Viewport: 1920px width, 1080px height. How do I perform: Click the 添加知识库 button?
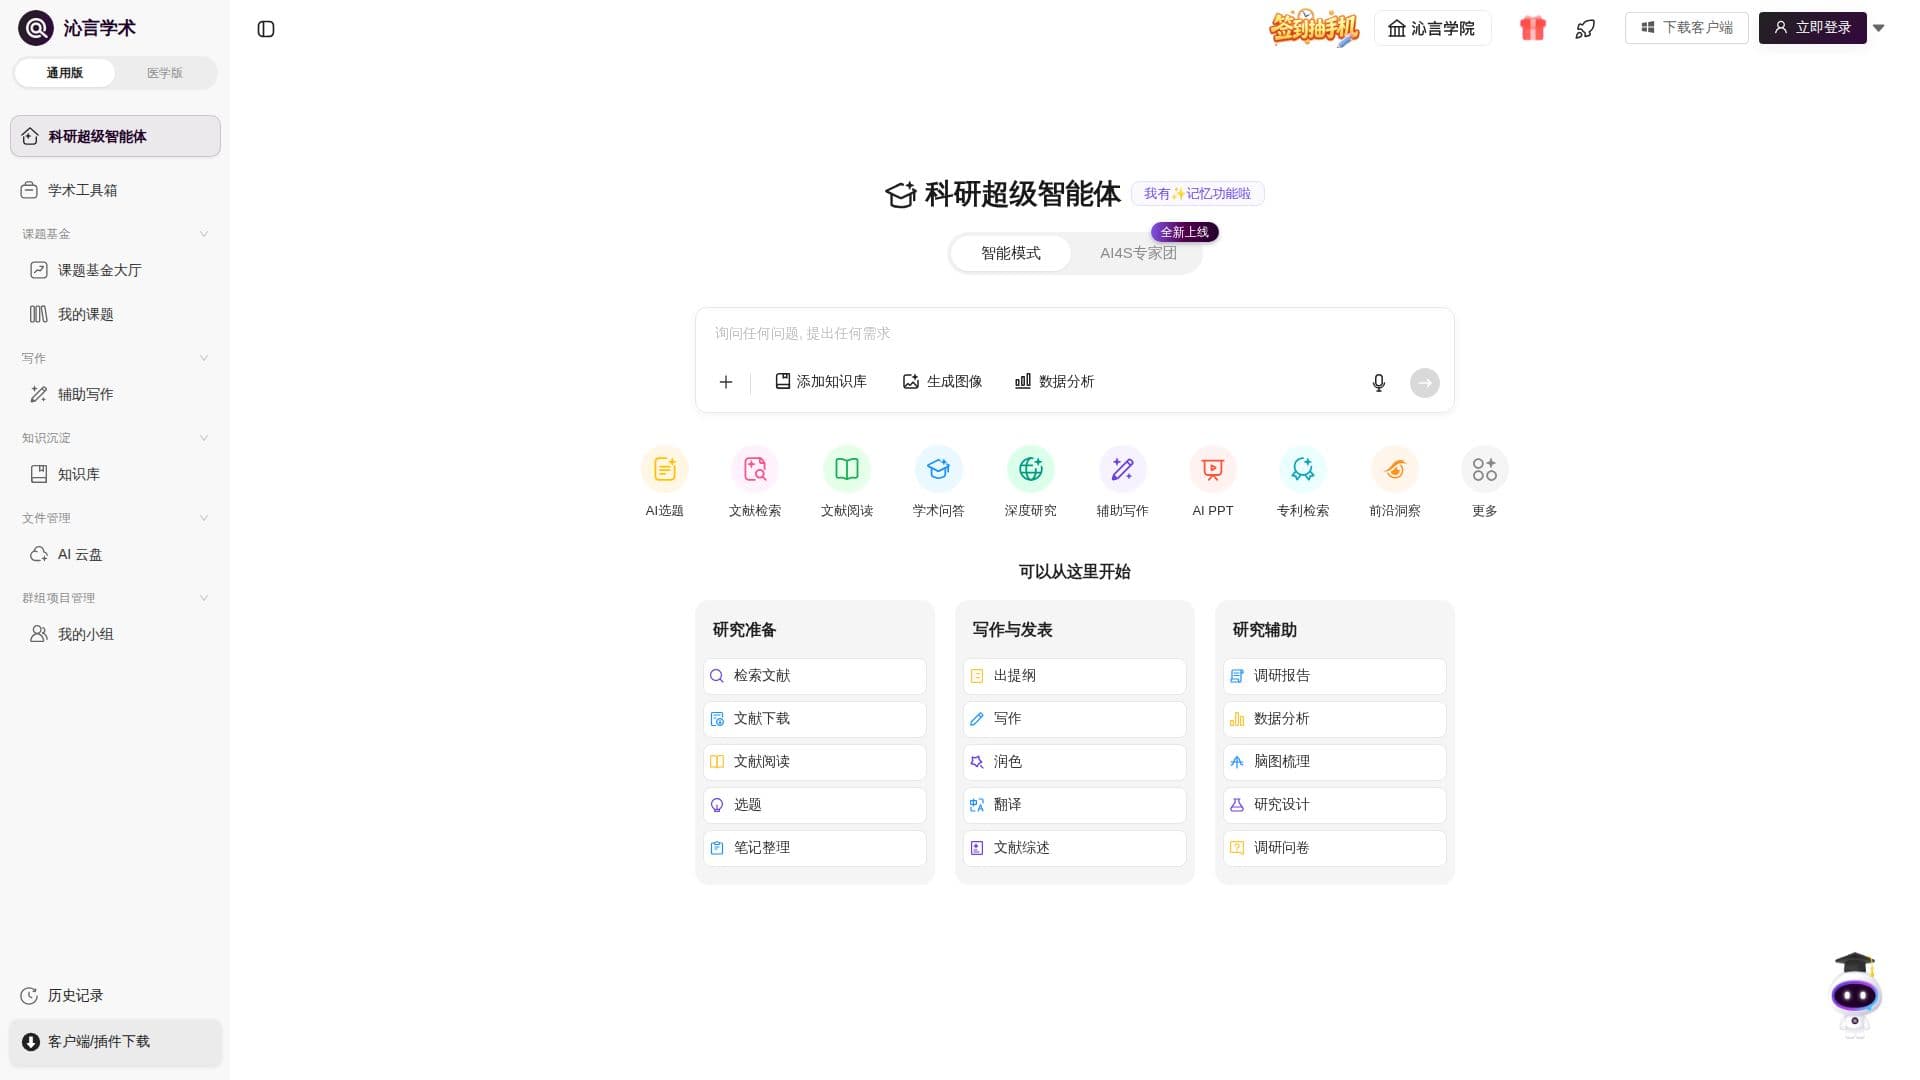click(x=821, y=382)
